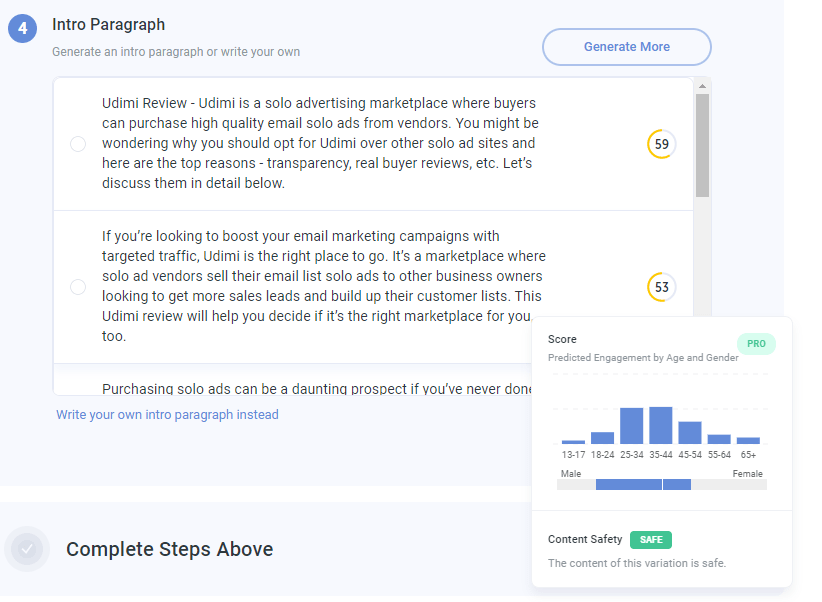This screenshot has width=822, height=602.
Task: Click the 45-54 age engagement bar
Action: (689, 433)
